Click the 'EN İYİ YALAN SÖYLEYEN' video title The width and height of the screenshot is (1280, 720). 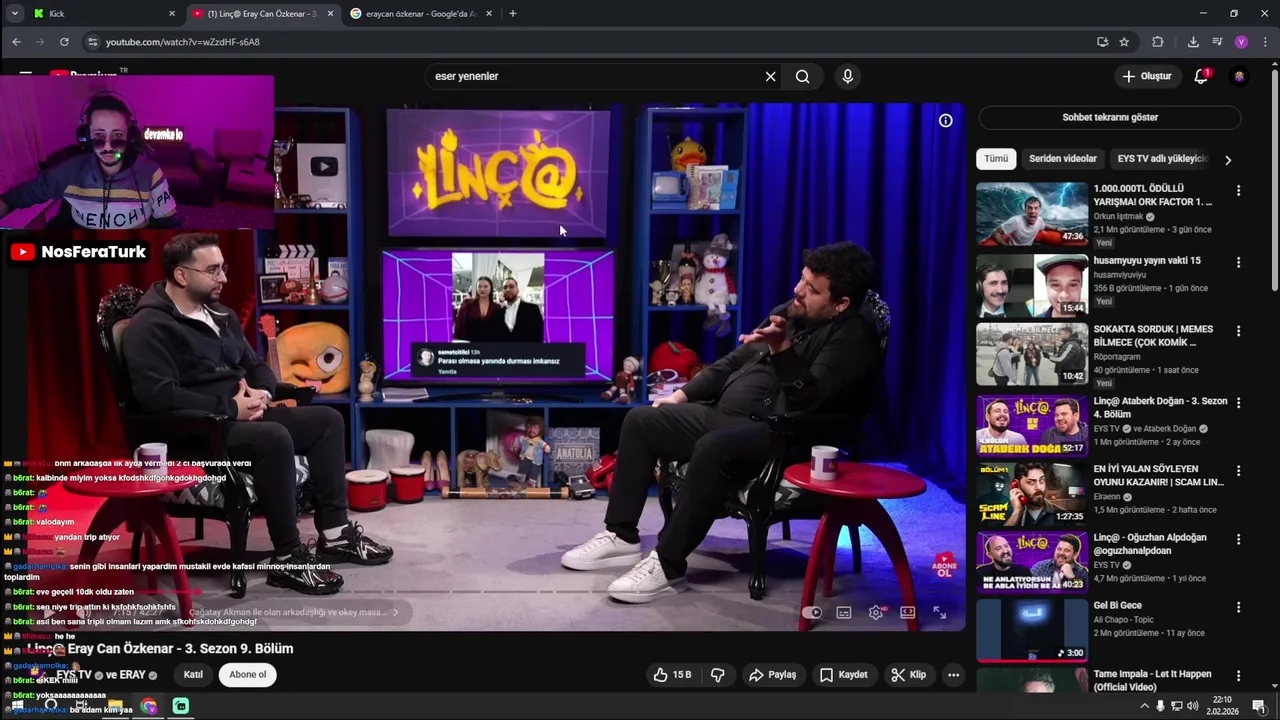coord(1158,475)
